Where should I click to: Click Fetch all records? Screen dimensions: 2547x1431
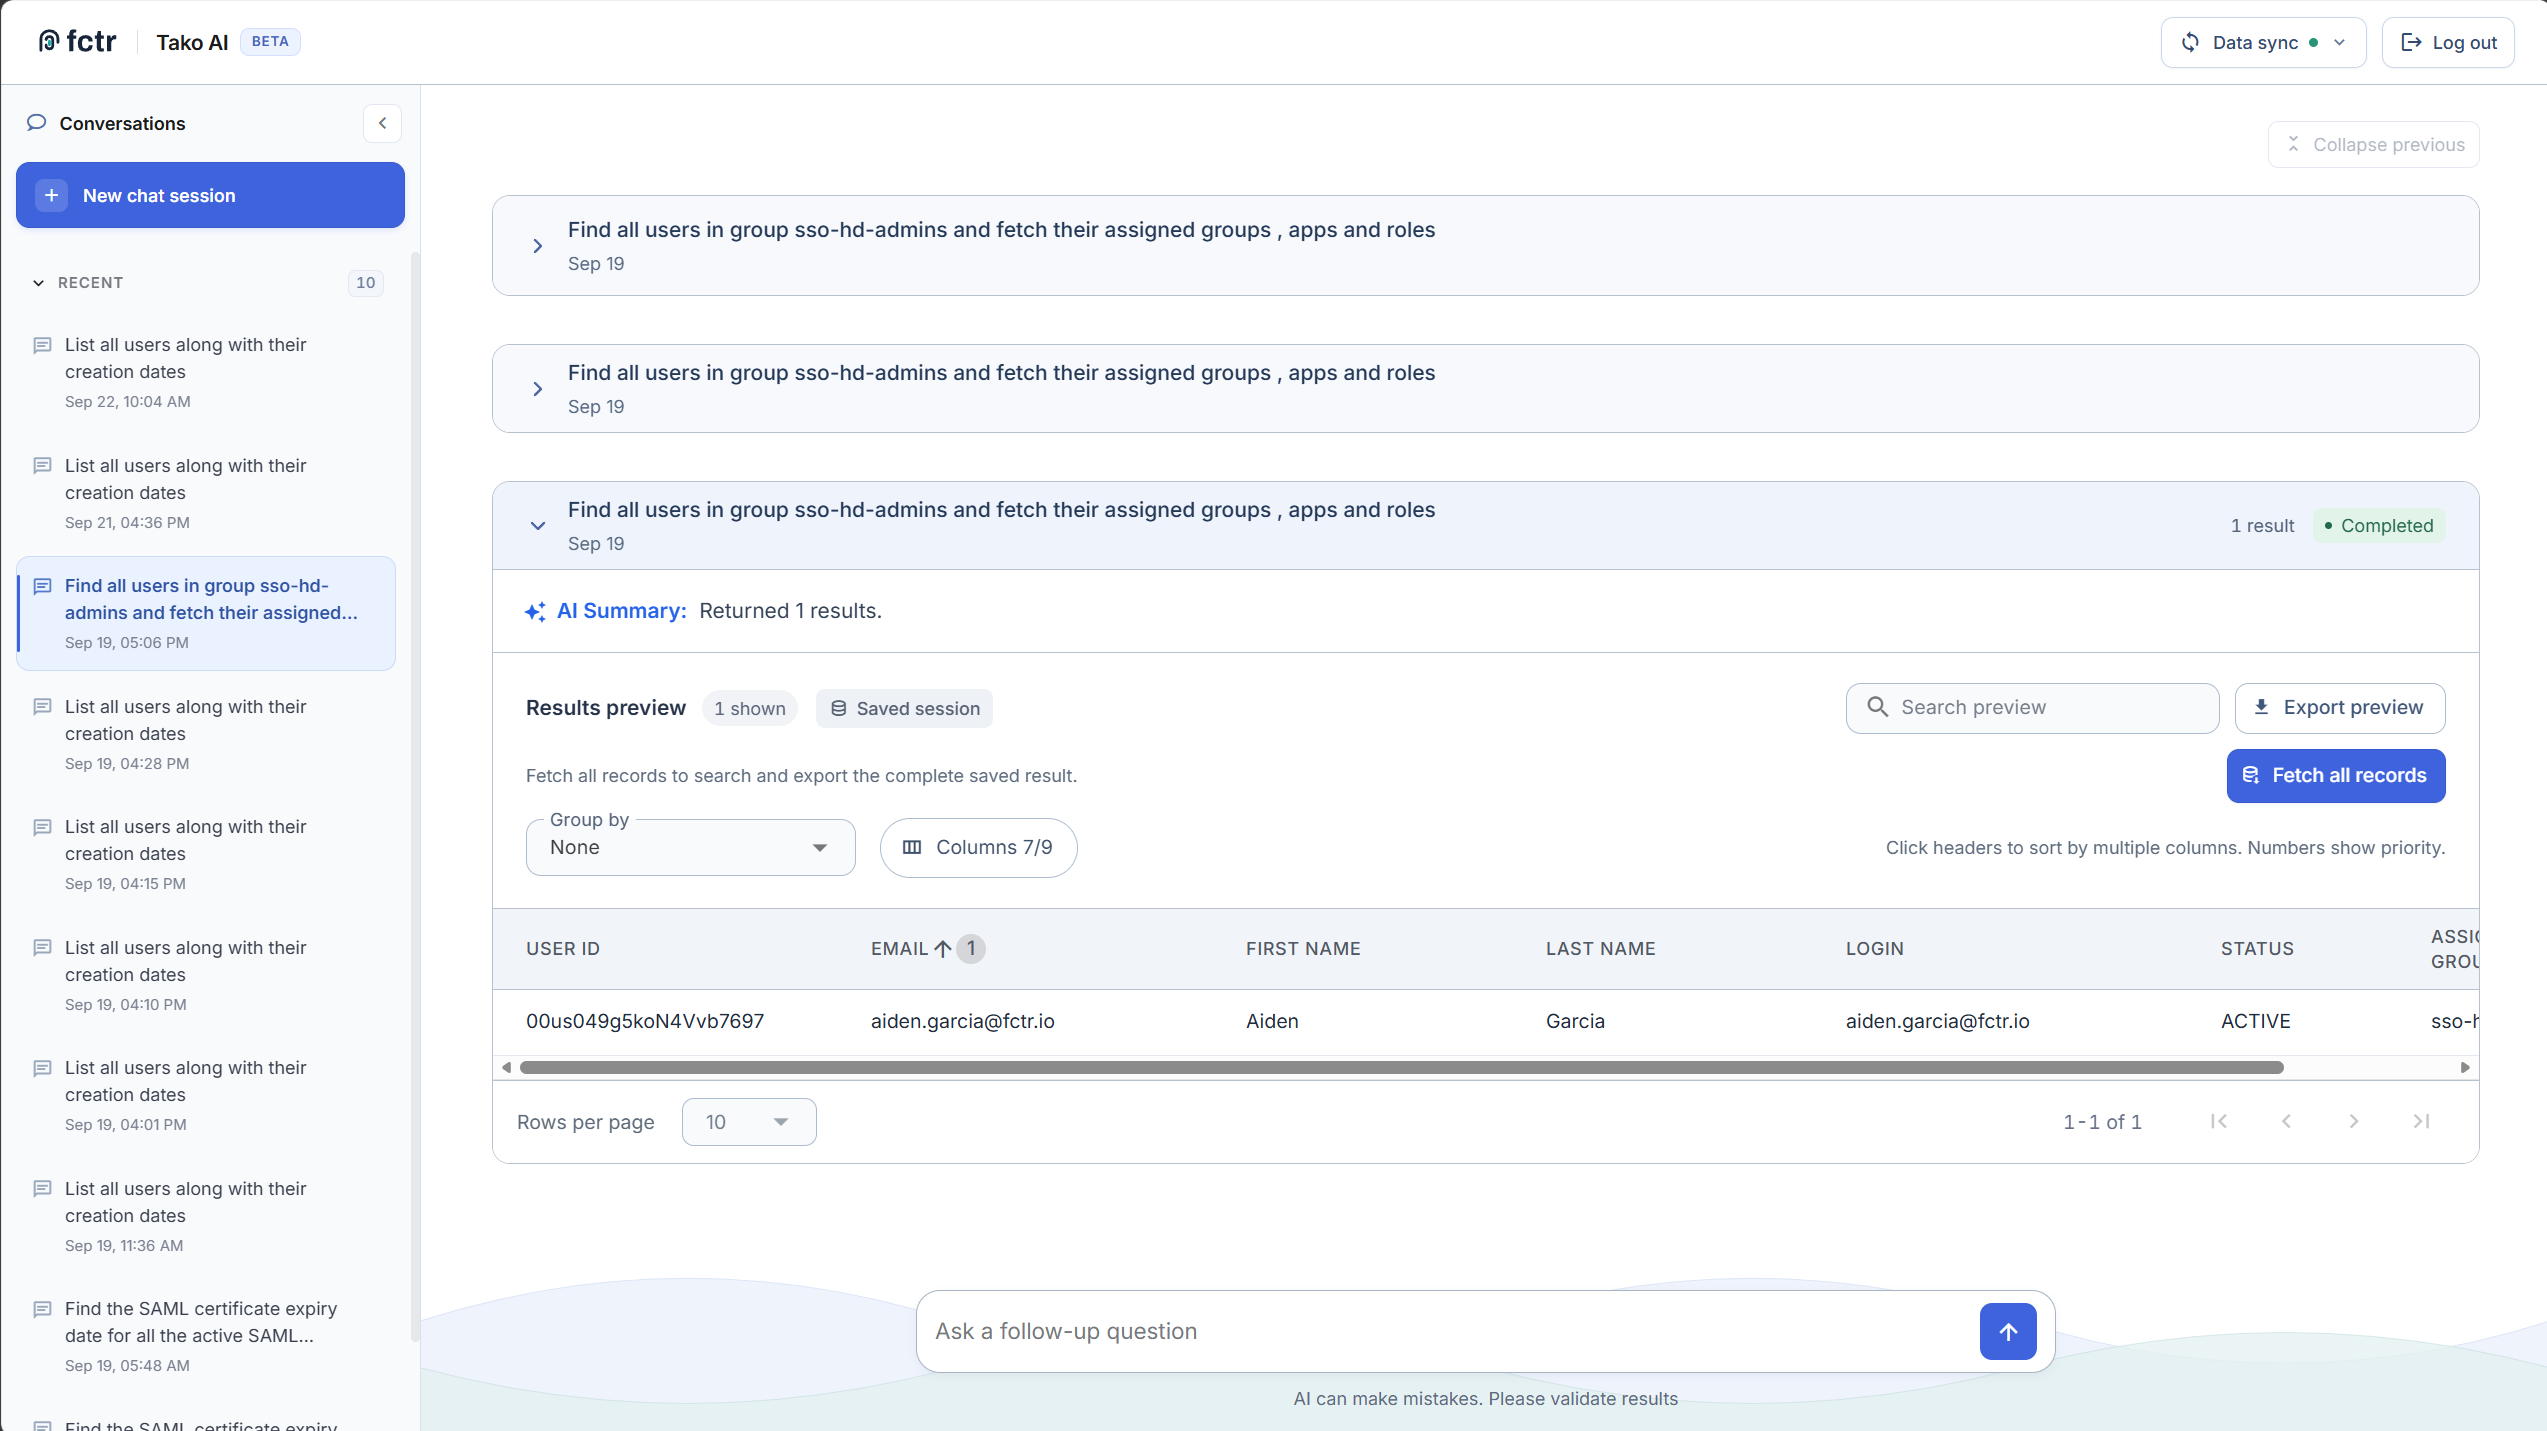click(2336, 776)
